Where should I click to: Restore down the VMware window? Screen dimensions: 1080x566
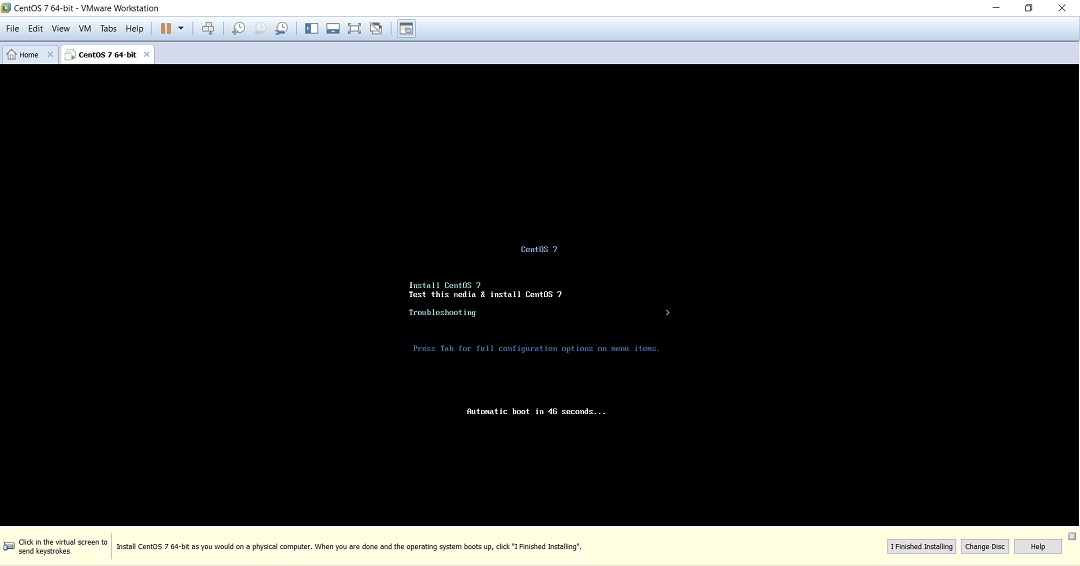(x=1028, y=8)
